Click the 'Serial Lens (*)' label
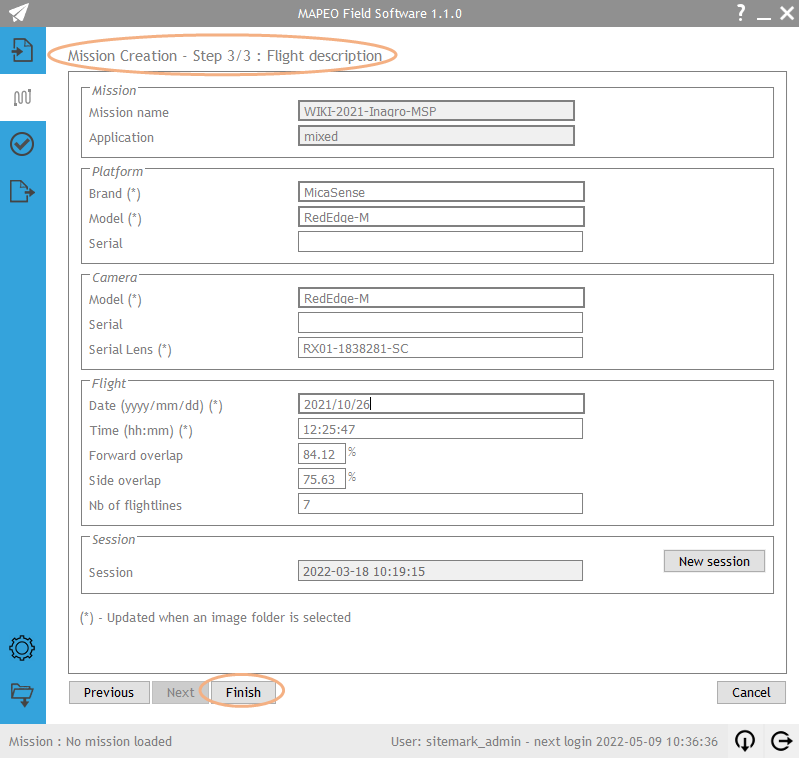The height and width of the screenshot is (758, 799). [x=130, y=349]
